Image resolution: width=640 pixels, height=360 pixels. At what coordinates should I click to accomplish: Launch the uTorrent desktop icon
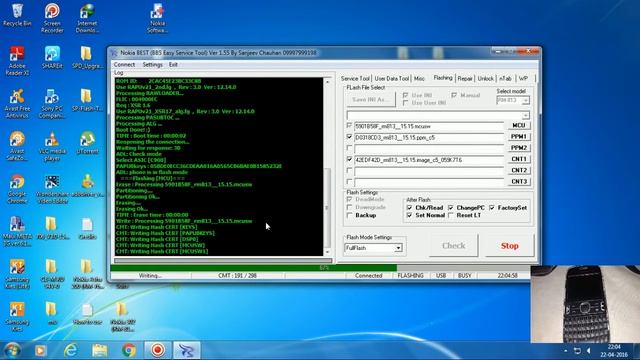point(87,142)
